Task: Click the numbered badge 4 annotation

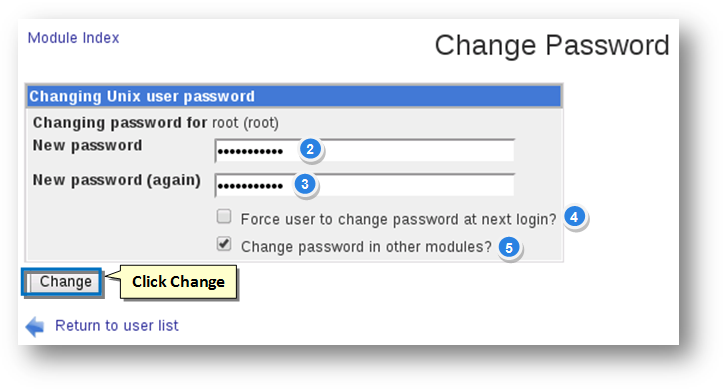Action: (x=574, y=217)
